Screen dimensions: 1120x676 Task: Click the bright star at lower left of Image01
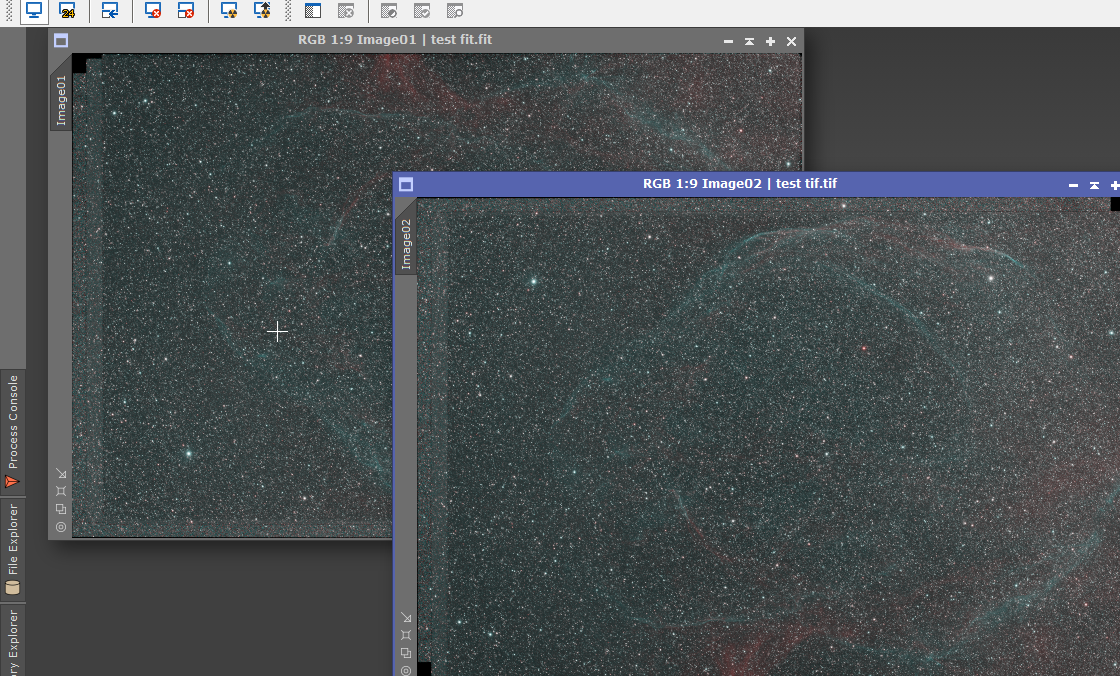coord(189,453)
